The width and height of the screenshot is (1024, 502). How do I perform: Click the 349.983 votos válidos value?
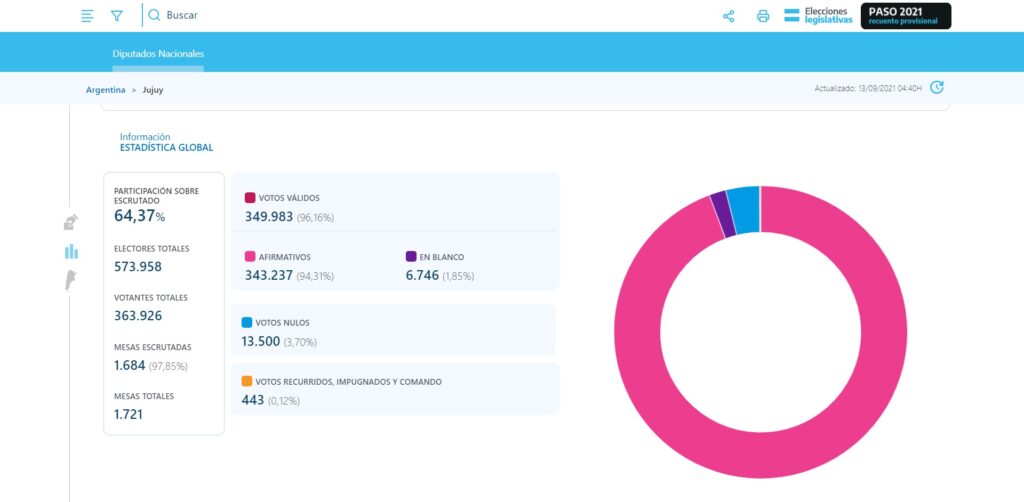pyautogui.click(x=269, y=217)
